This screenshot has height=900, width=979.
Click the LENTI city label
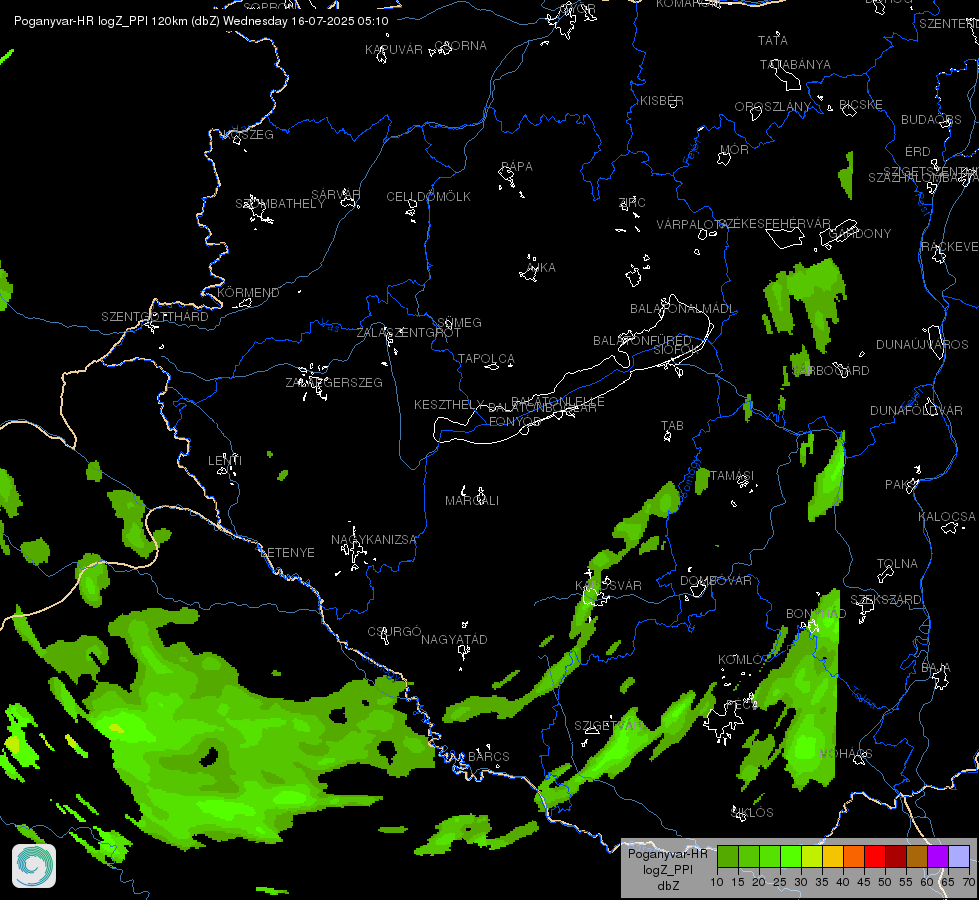point(225,461)
